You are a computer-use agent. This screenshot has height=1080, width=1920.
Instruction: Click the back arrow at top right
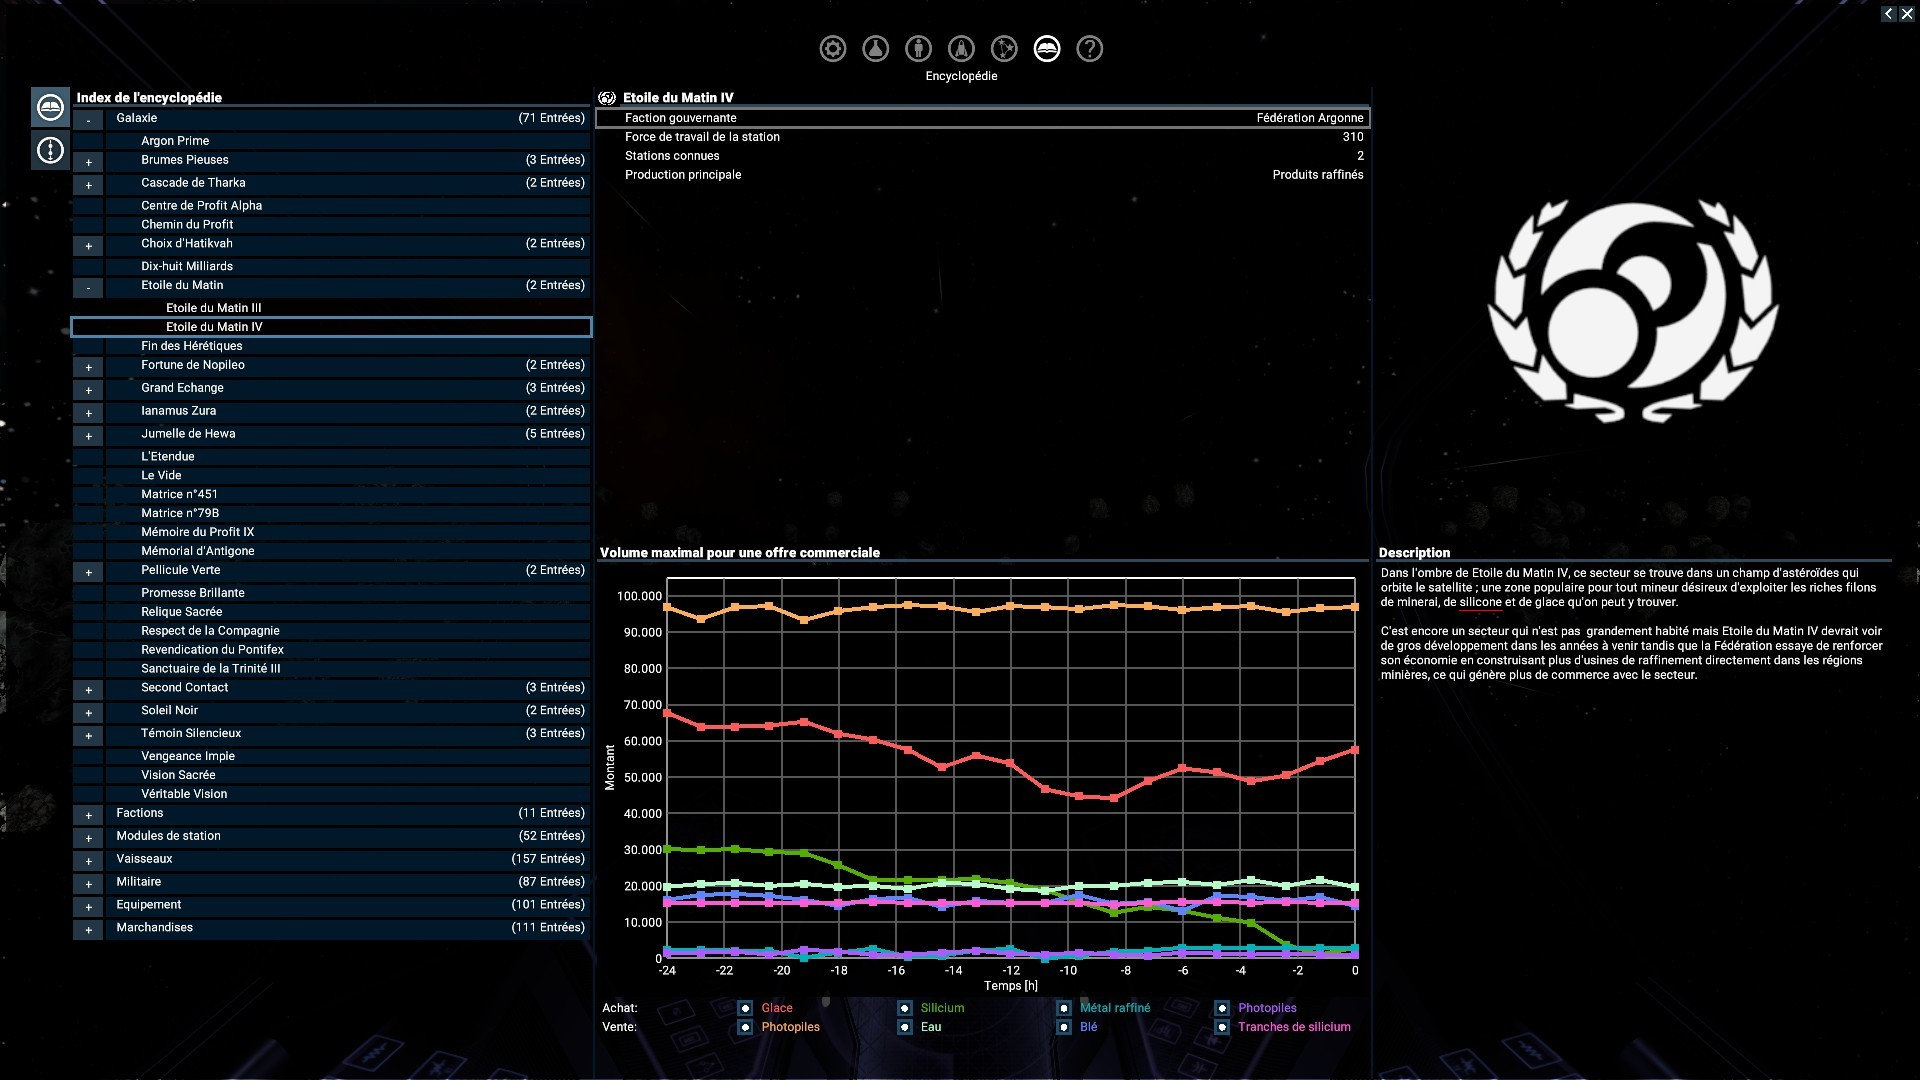tap(1887, 14)
